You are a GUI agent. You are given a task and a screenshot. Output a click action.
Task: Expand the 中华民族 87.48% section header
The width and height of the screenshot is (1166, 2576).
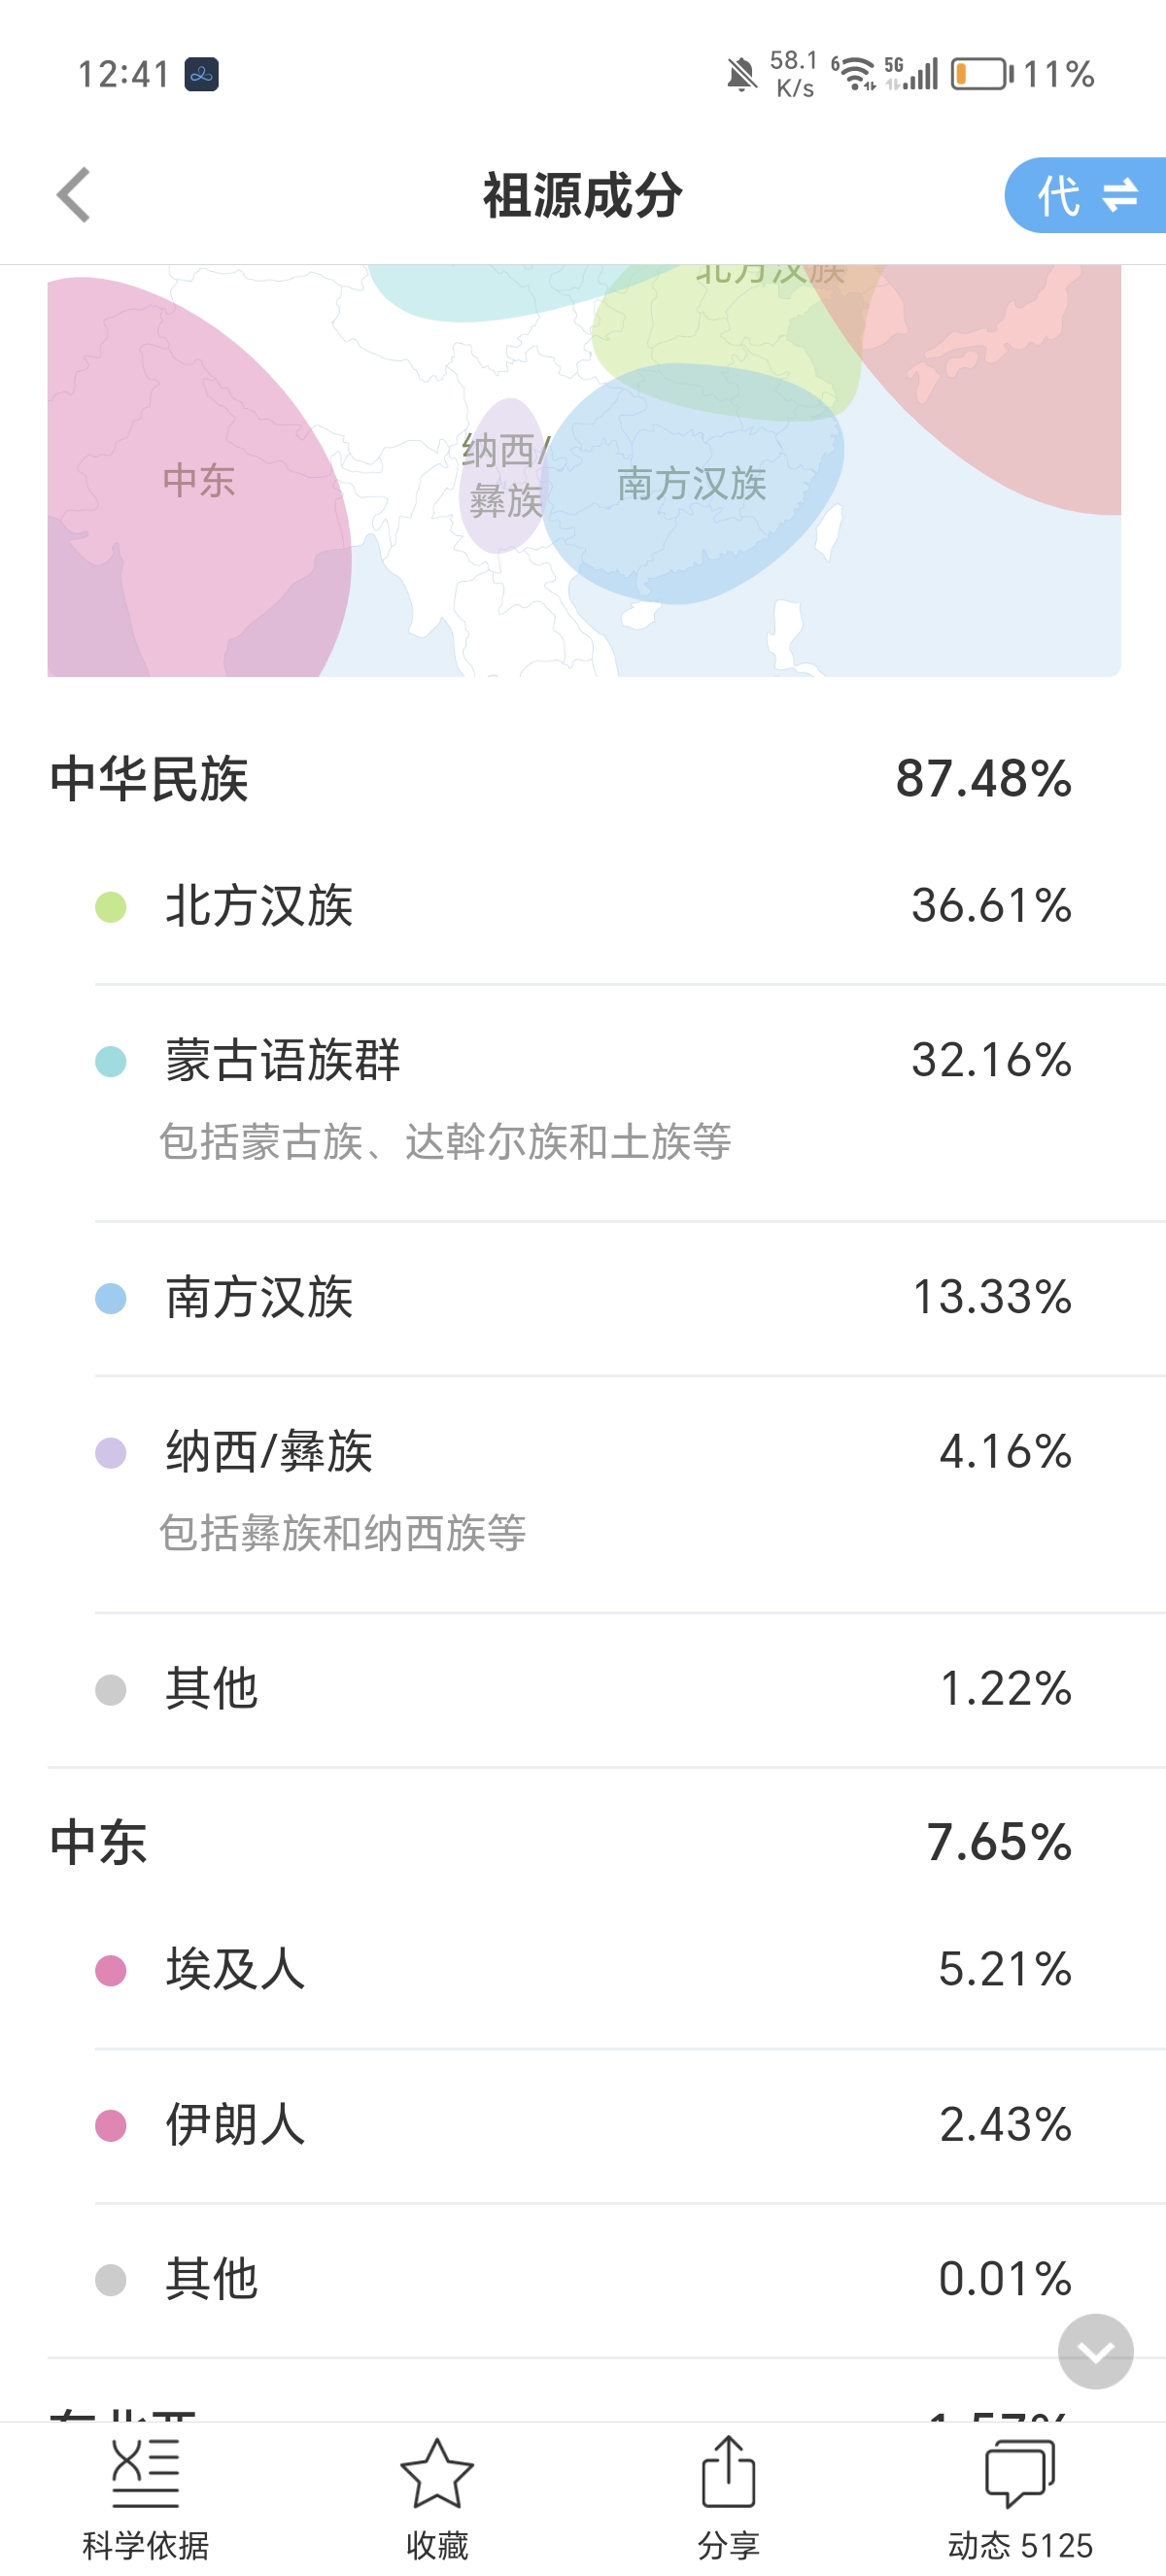tap(560, 778)
